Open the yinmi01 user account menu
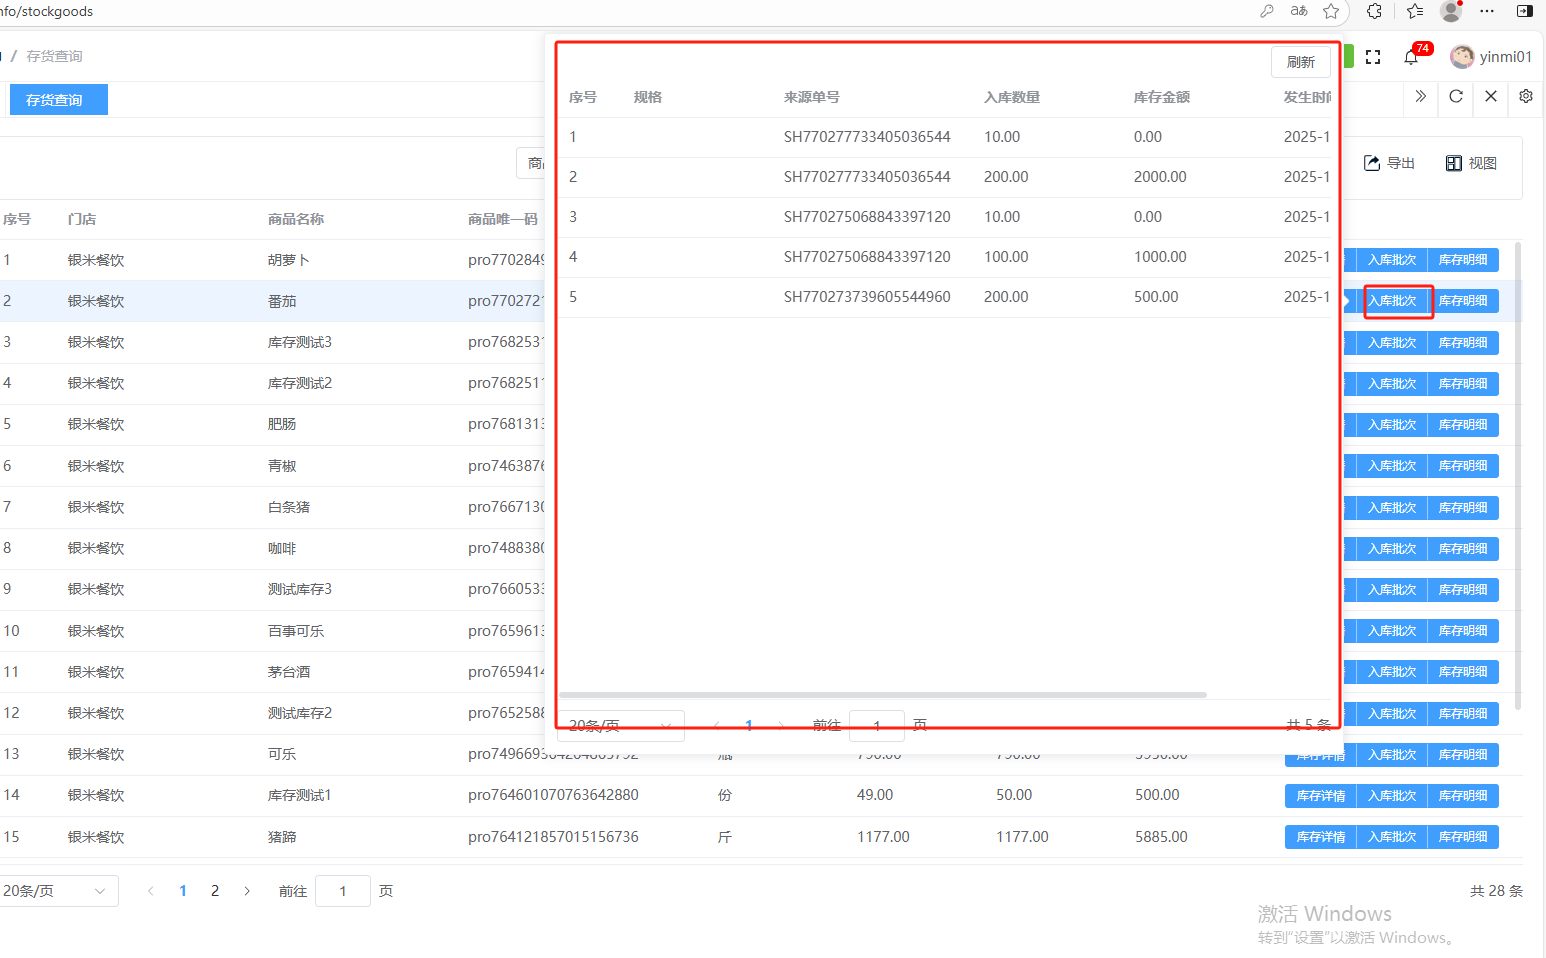The height and width of the screenshot is (958, 1546). coord(1491,57)
